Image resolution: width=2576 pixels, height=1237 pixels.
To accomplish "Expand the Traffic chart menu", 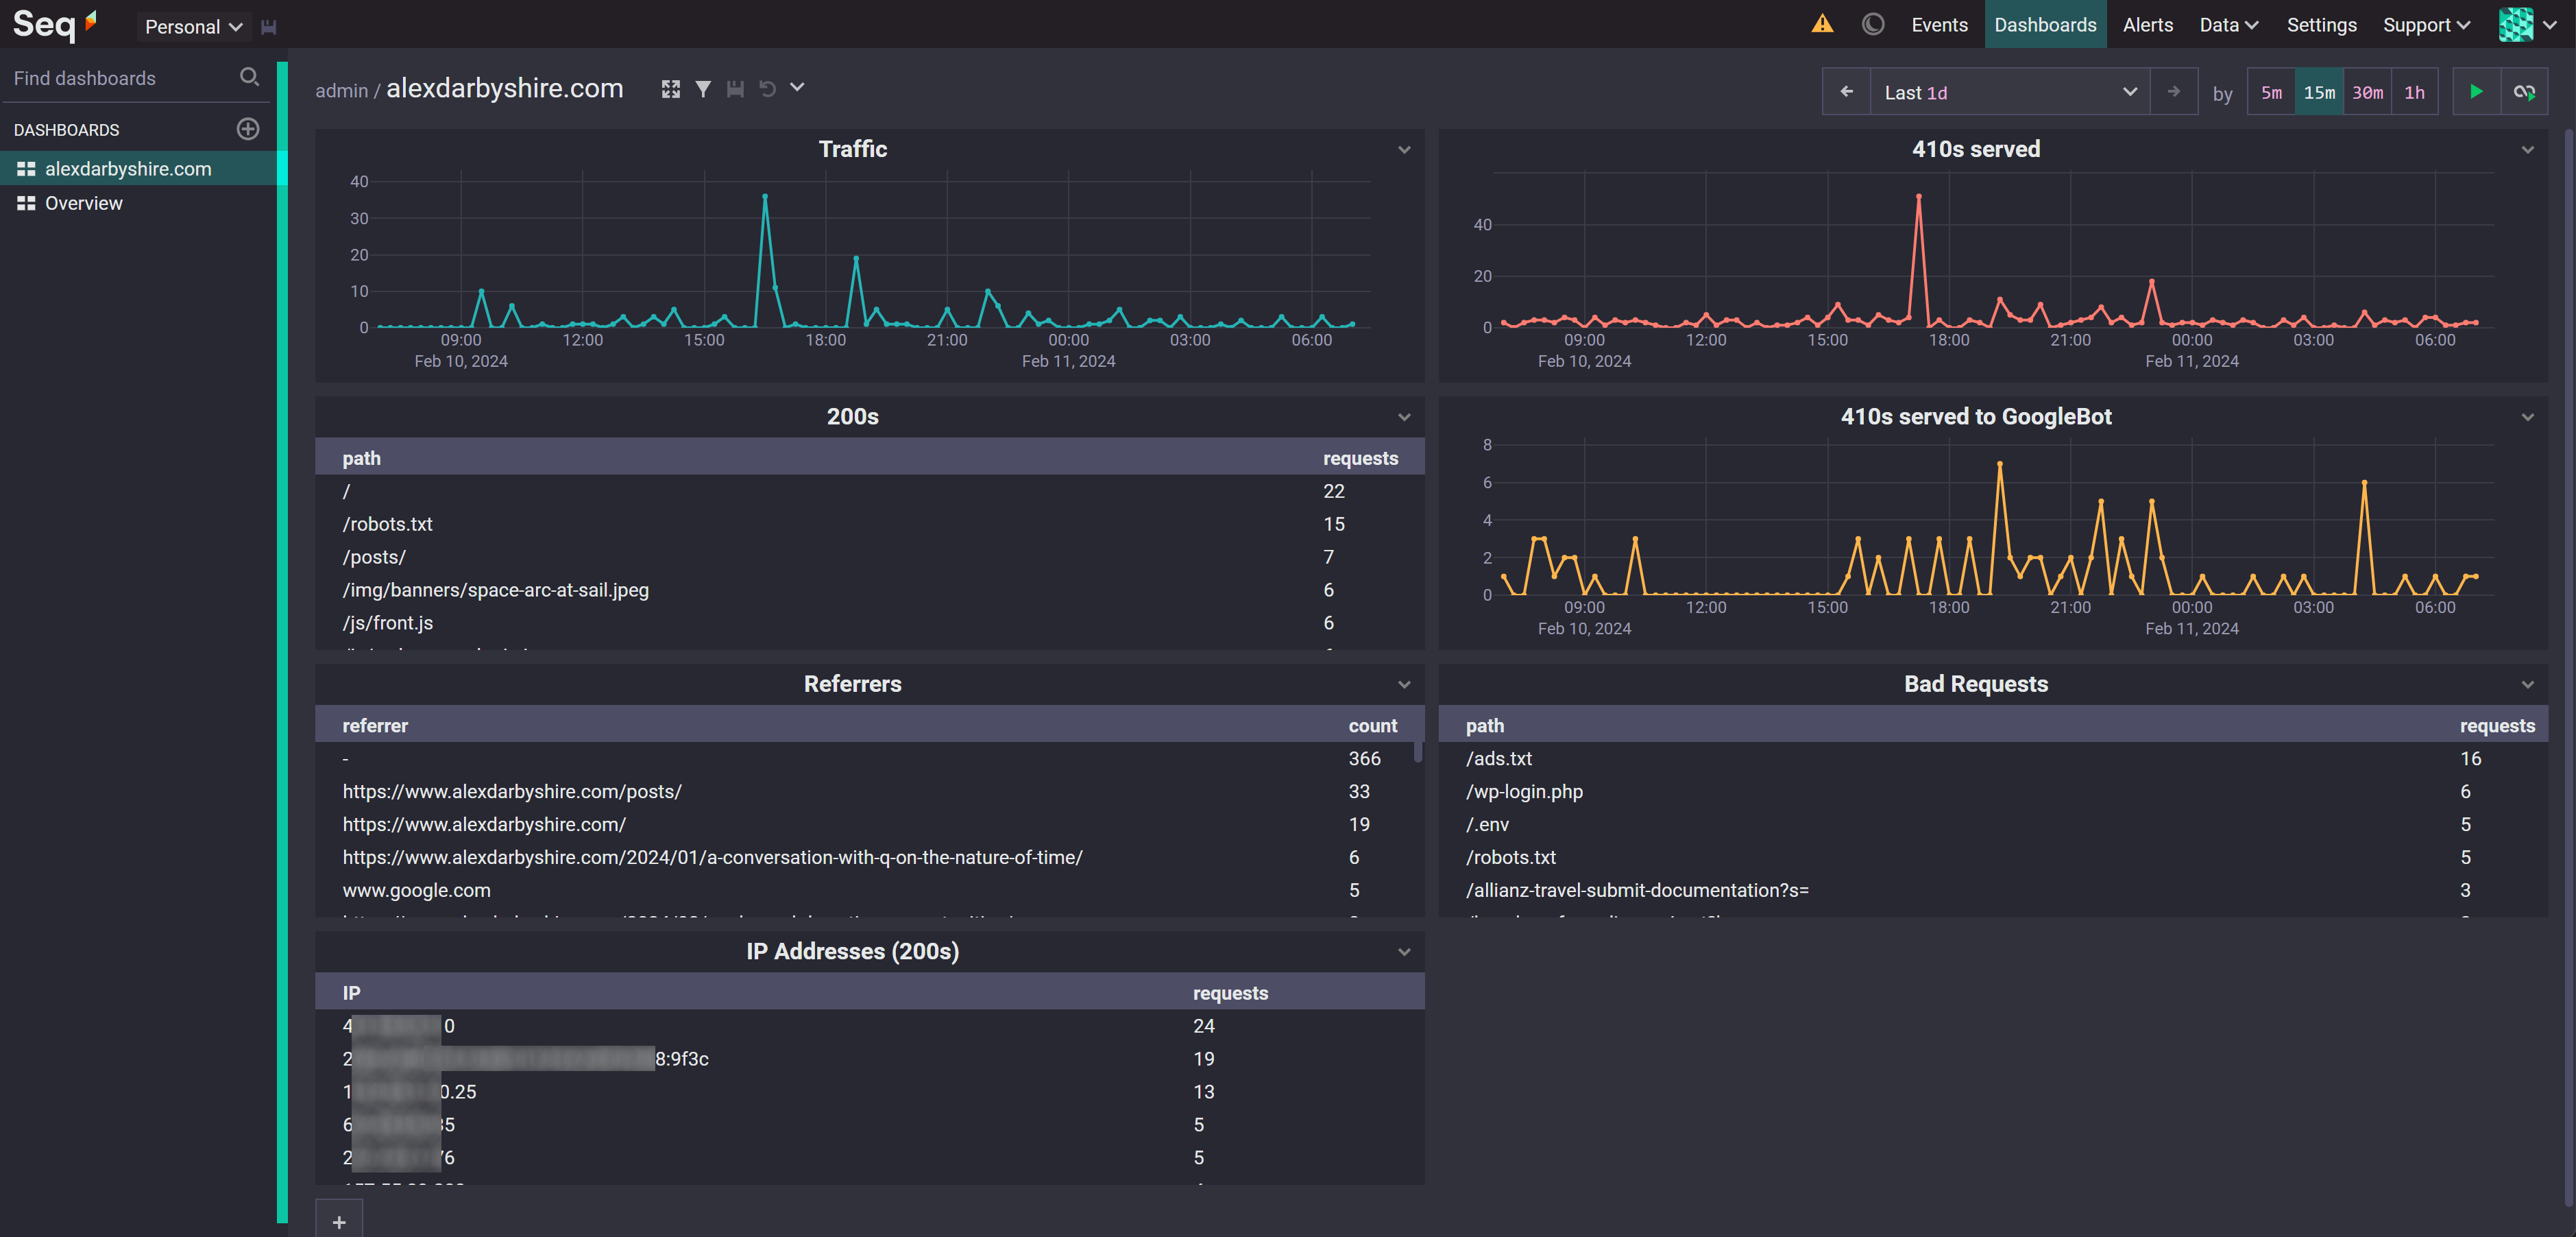I will 1404,150.
